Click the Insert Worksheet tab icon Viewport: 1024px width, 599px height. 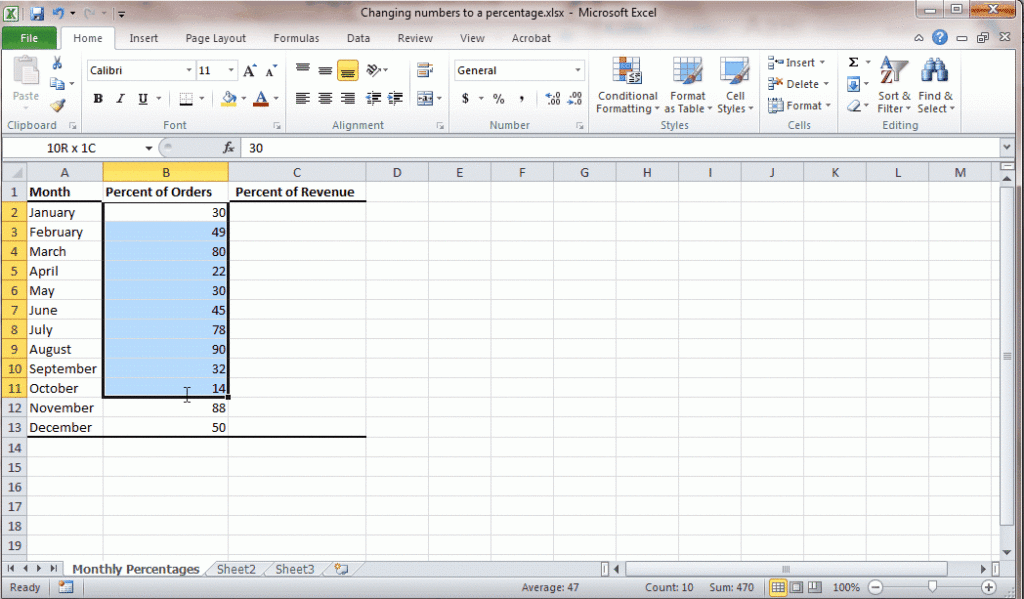tap(341, 569)
